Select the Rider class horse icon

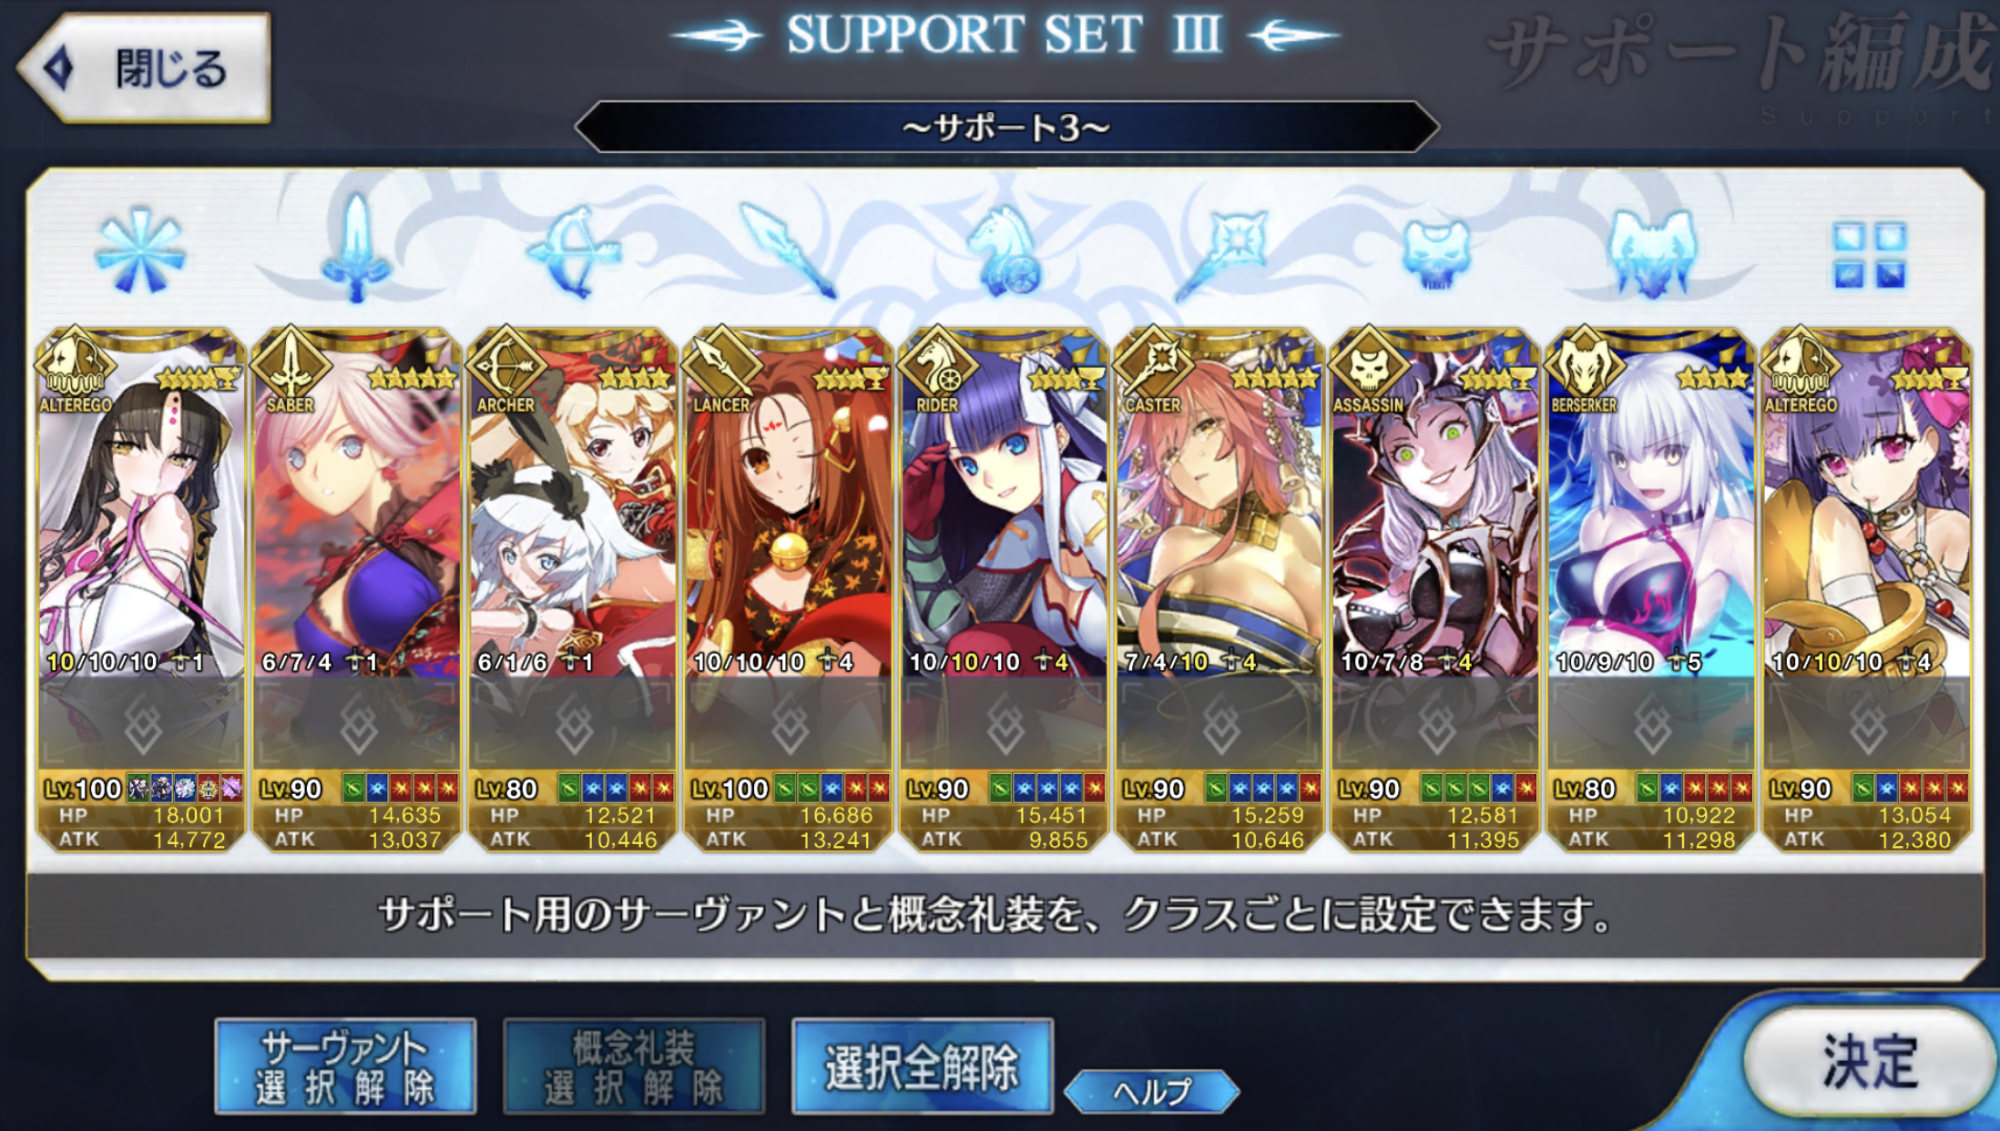(1005, 251)
